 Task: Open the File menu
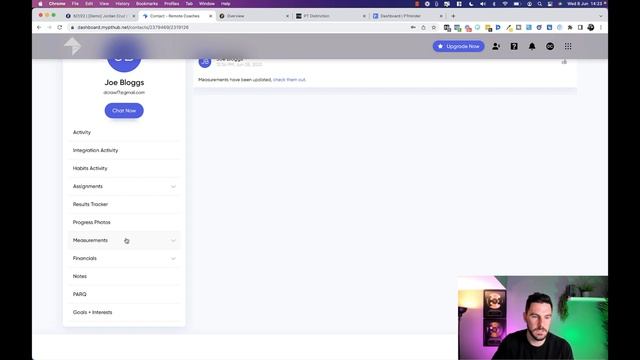[75, 4]
